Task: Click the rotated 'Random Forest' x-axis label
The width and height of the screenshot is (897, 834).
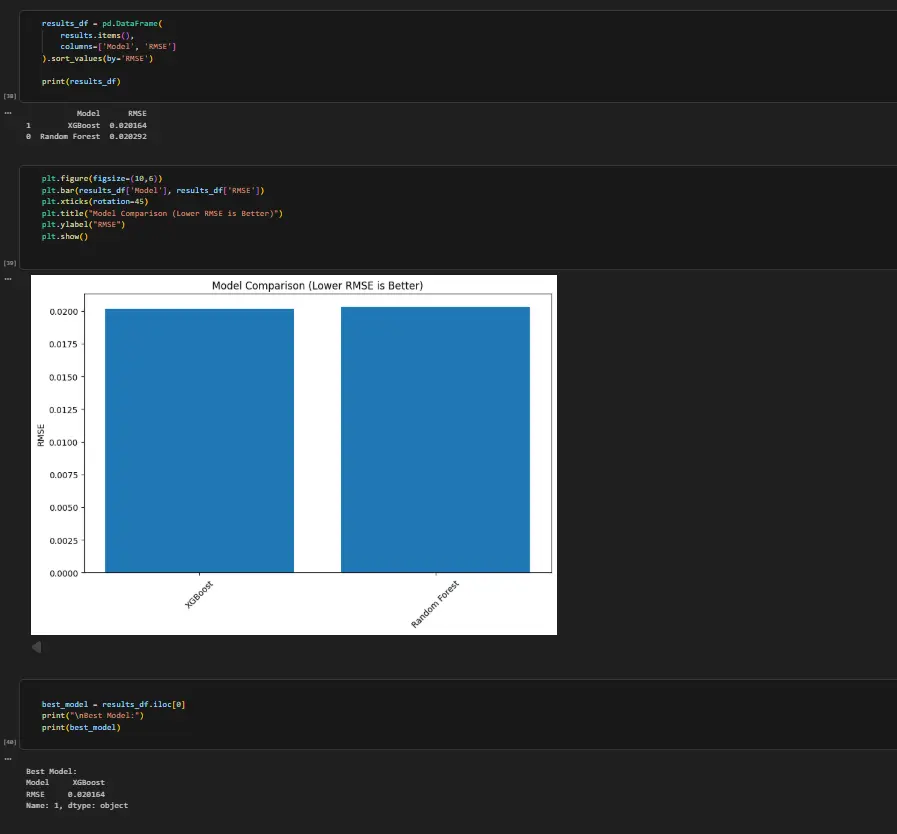Action: 435,604
